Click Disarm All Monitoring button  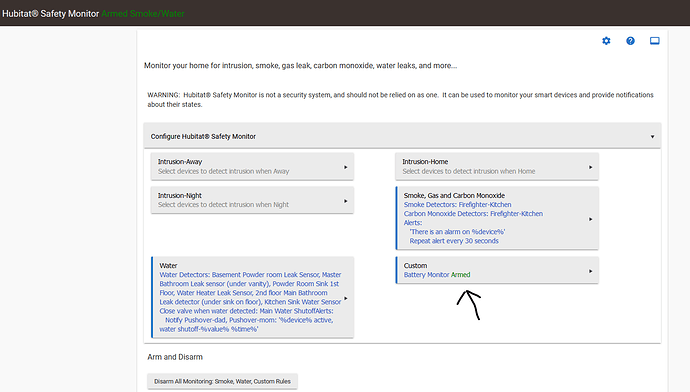pos(222,381)
